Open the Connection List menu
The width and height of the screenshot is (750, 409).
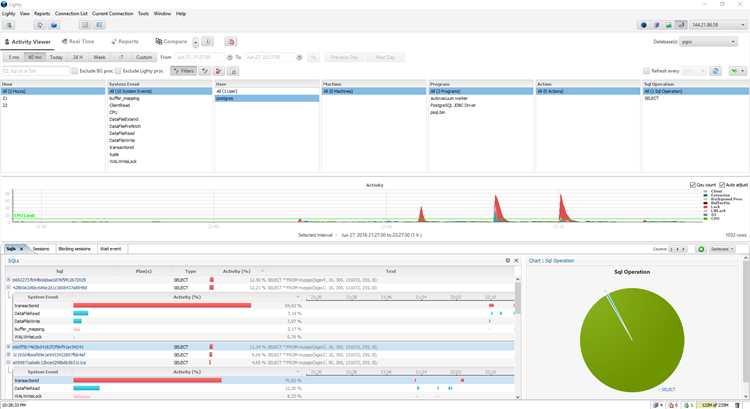pyautogui.click(x=71, y=13)
